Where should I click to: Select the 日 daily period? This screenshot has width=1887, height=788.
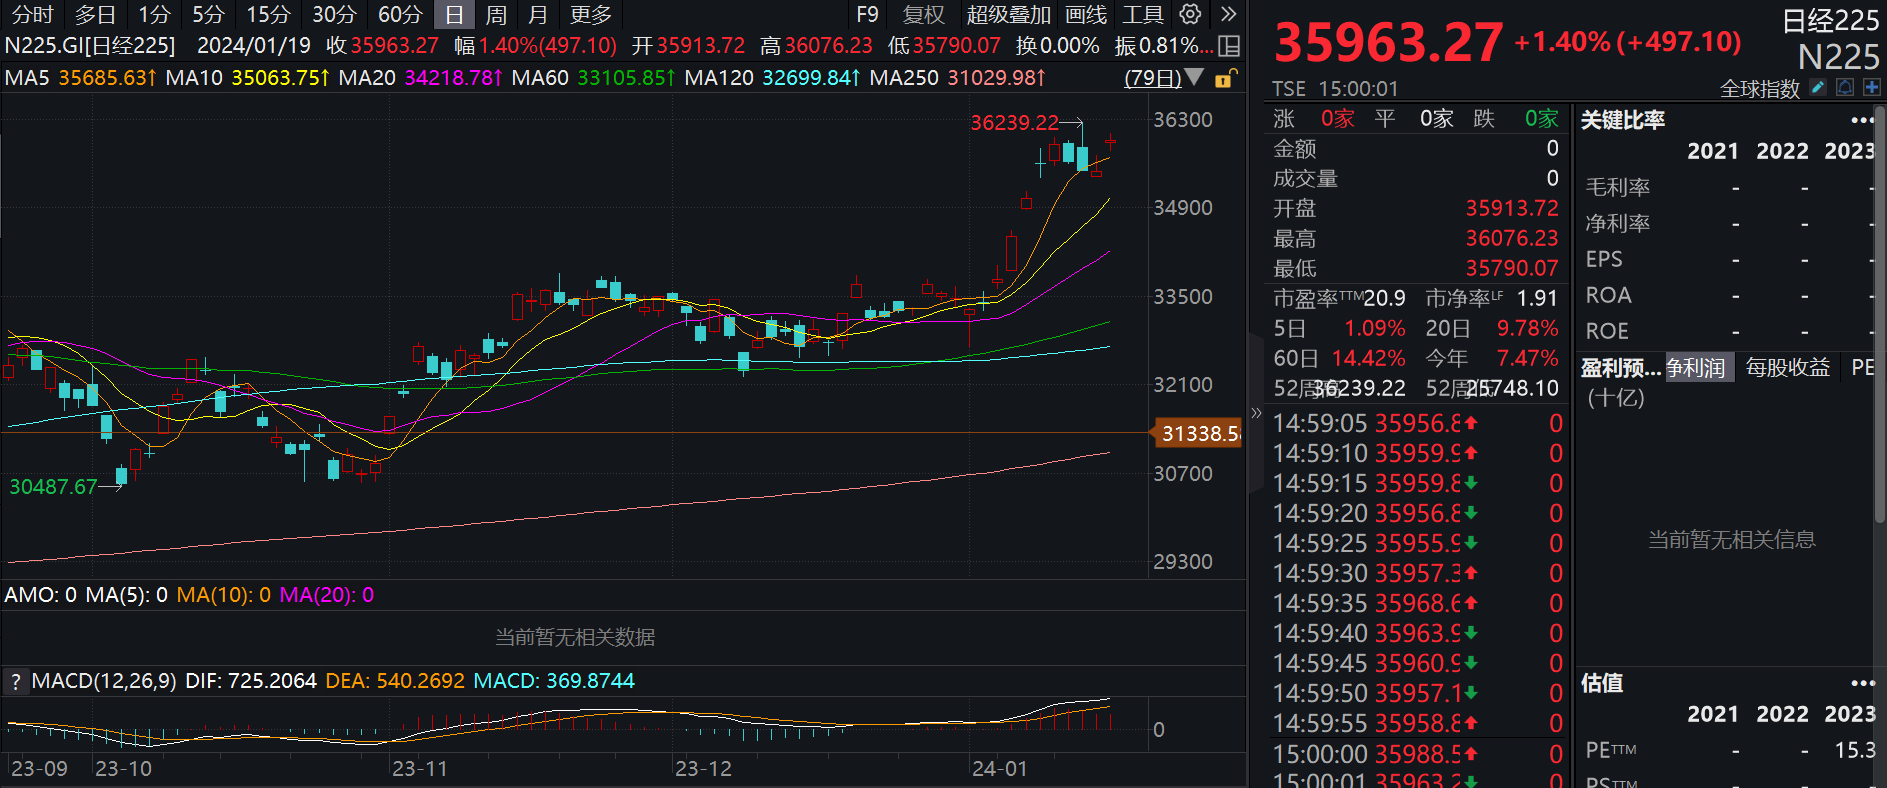[x=454, y=14]
